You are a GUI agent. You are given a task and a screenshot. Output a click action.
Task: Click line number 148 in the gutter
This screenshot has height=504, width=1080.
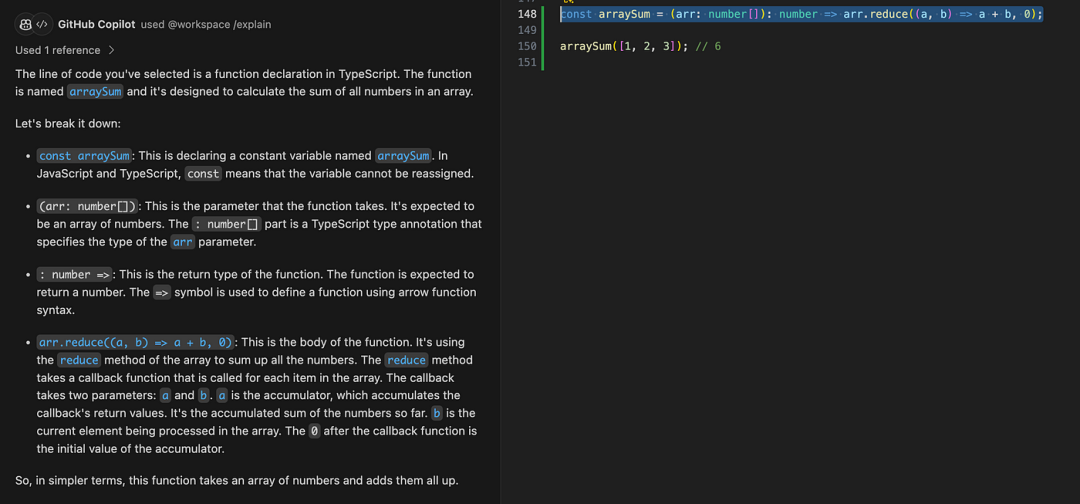526,14
